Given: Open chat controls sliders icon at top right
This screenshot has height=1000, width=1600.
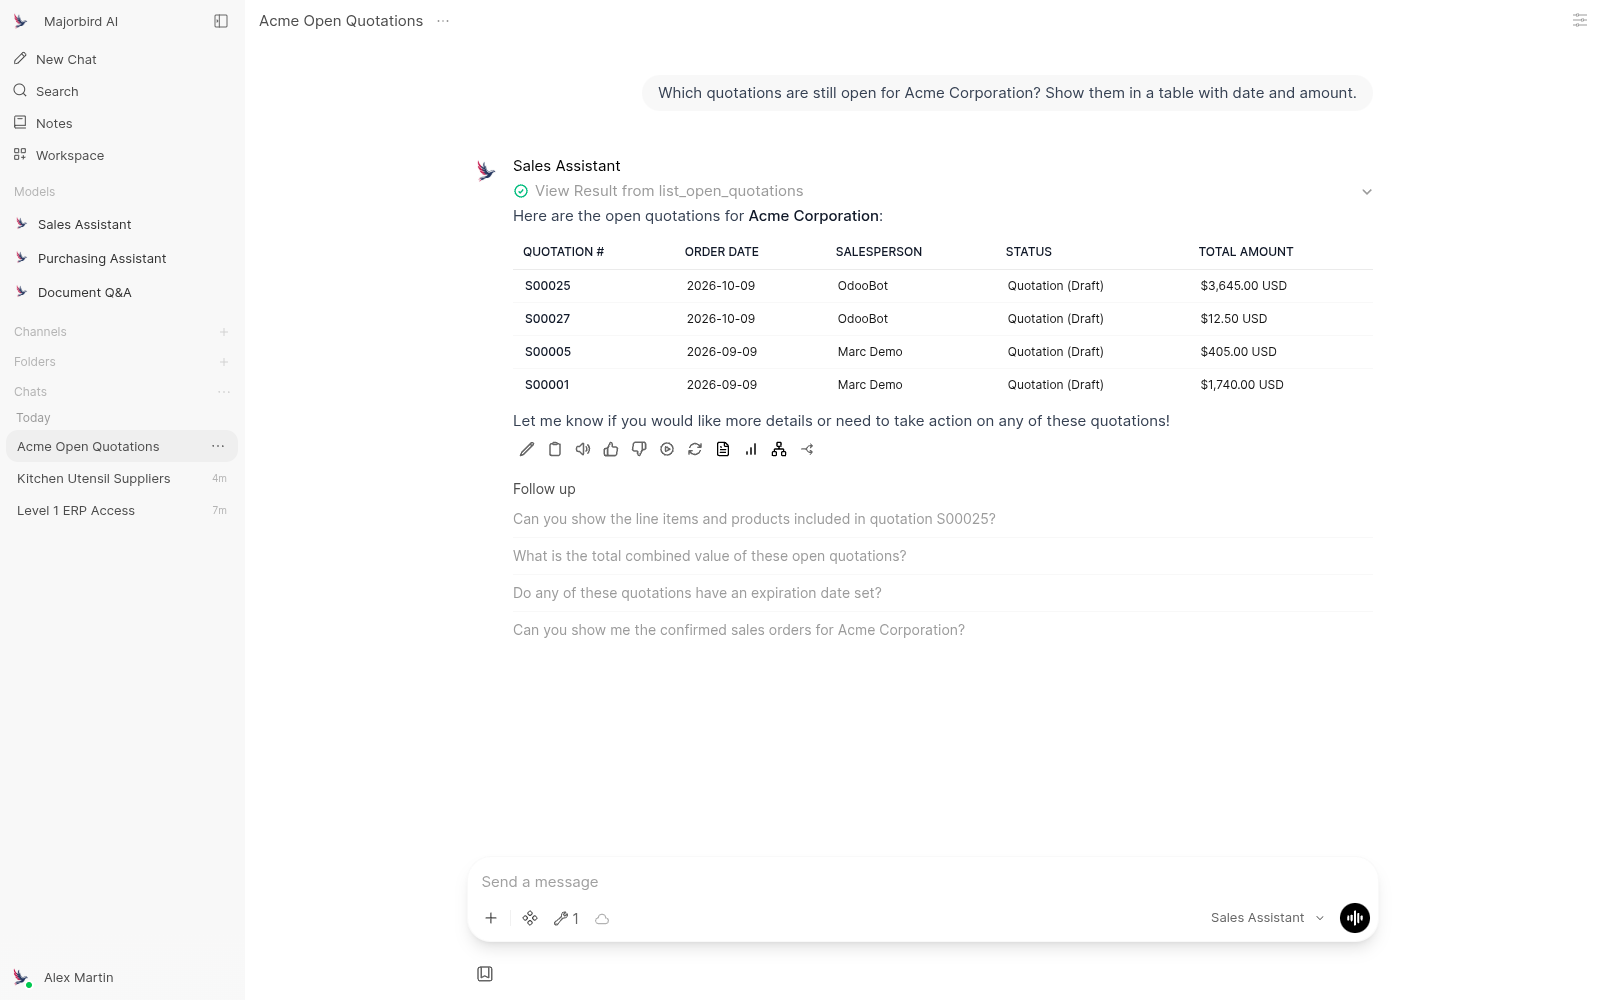Looking at the screenshot, I should [x=1580, y=20].
